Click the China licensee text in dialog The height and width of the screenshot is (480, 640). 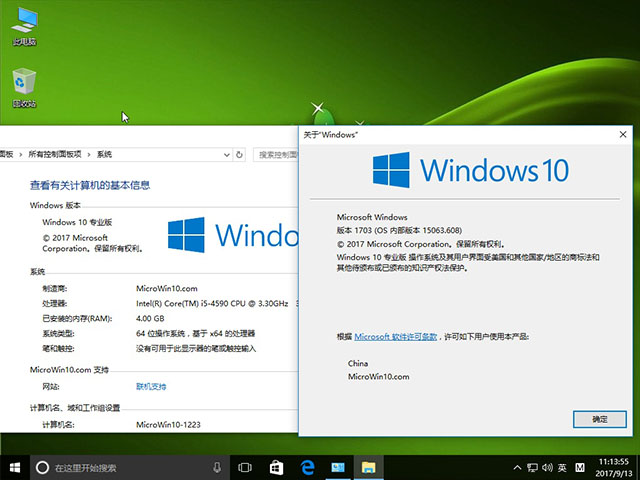click(358, 363)
